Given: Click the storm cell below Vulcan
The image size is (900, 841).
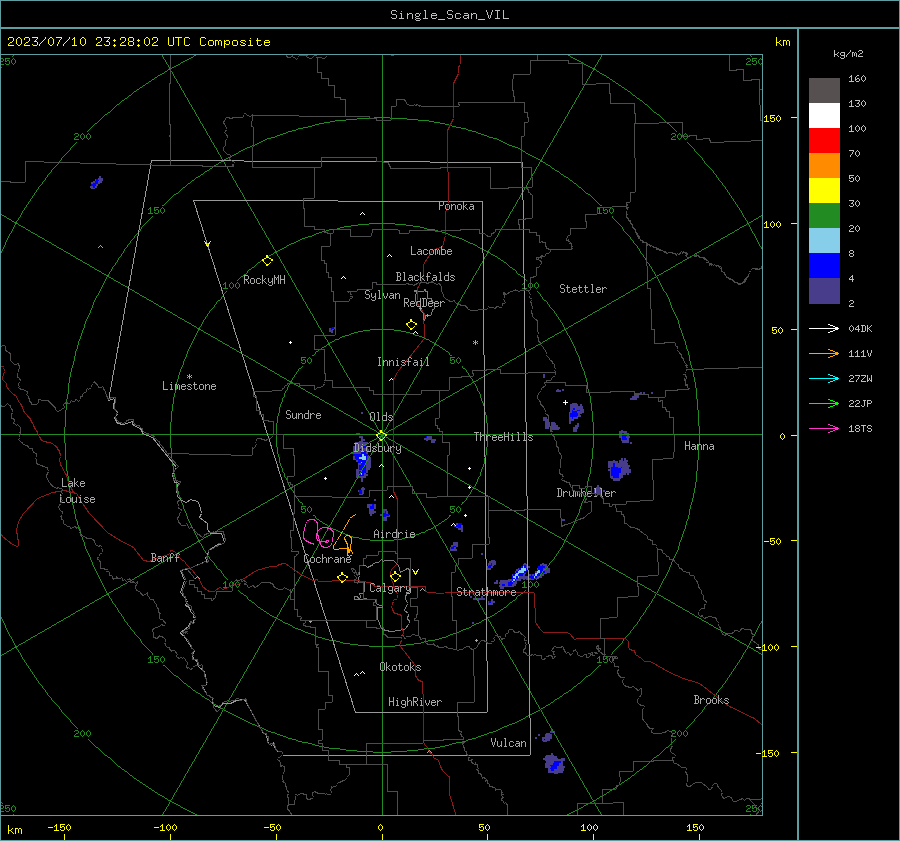Looking at the screenshot, I should click(554, 764).
